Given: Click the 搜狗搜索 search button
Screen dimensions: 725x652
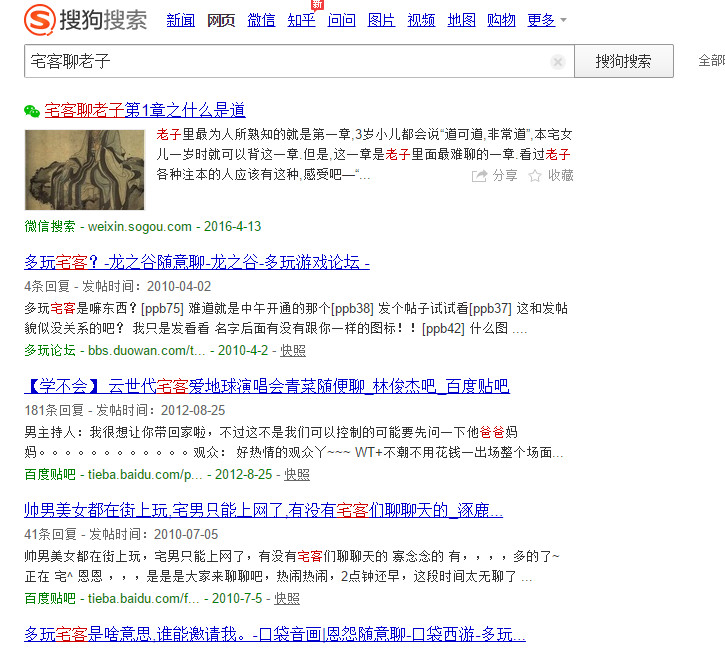Looking at the screenshot, I should coord(624,61).
